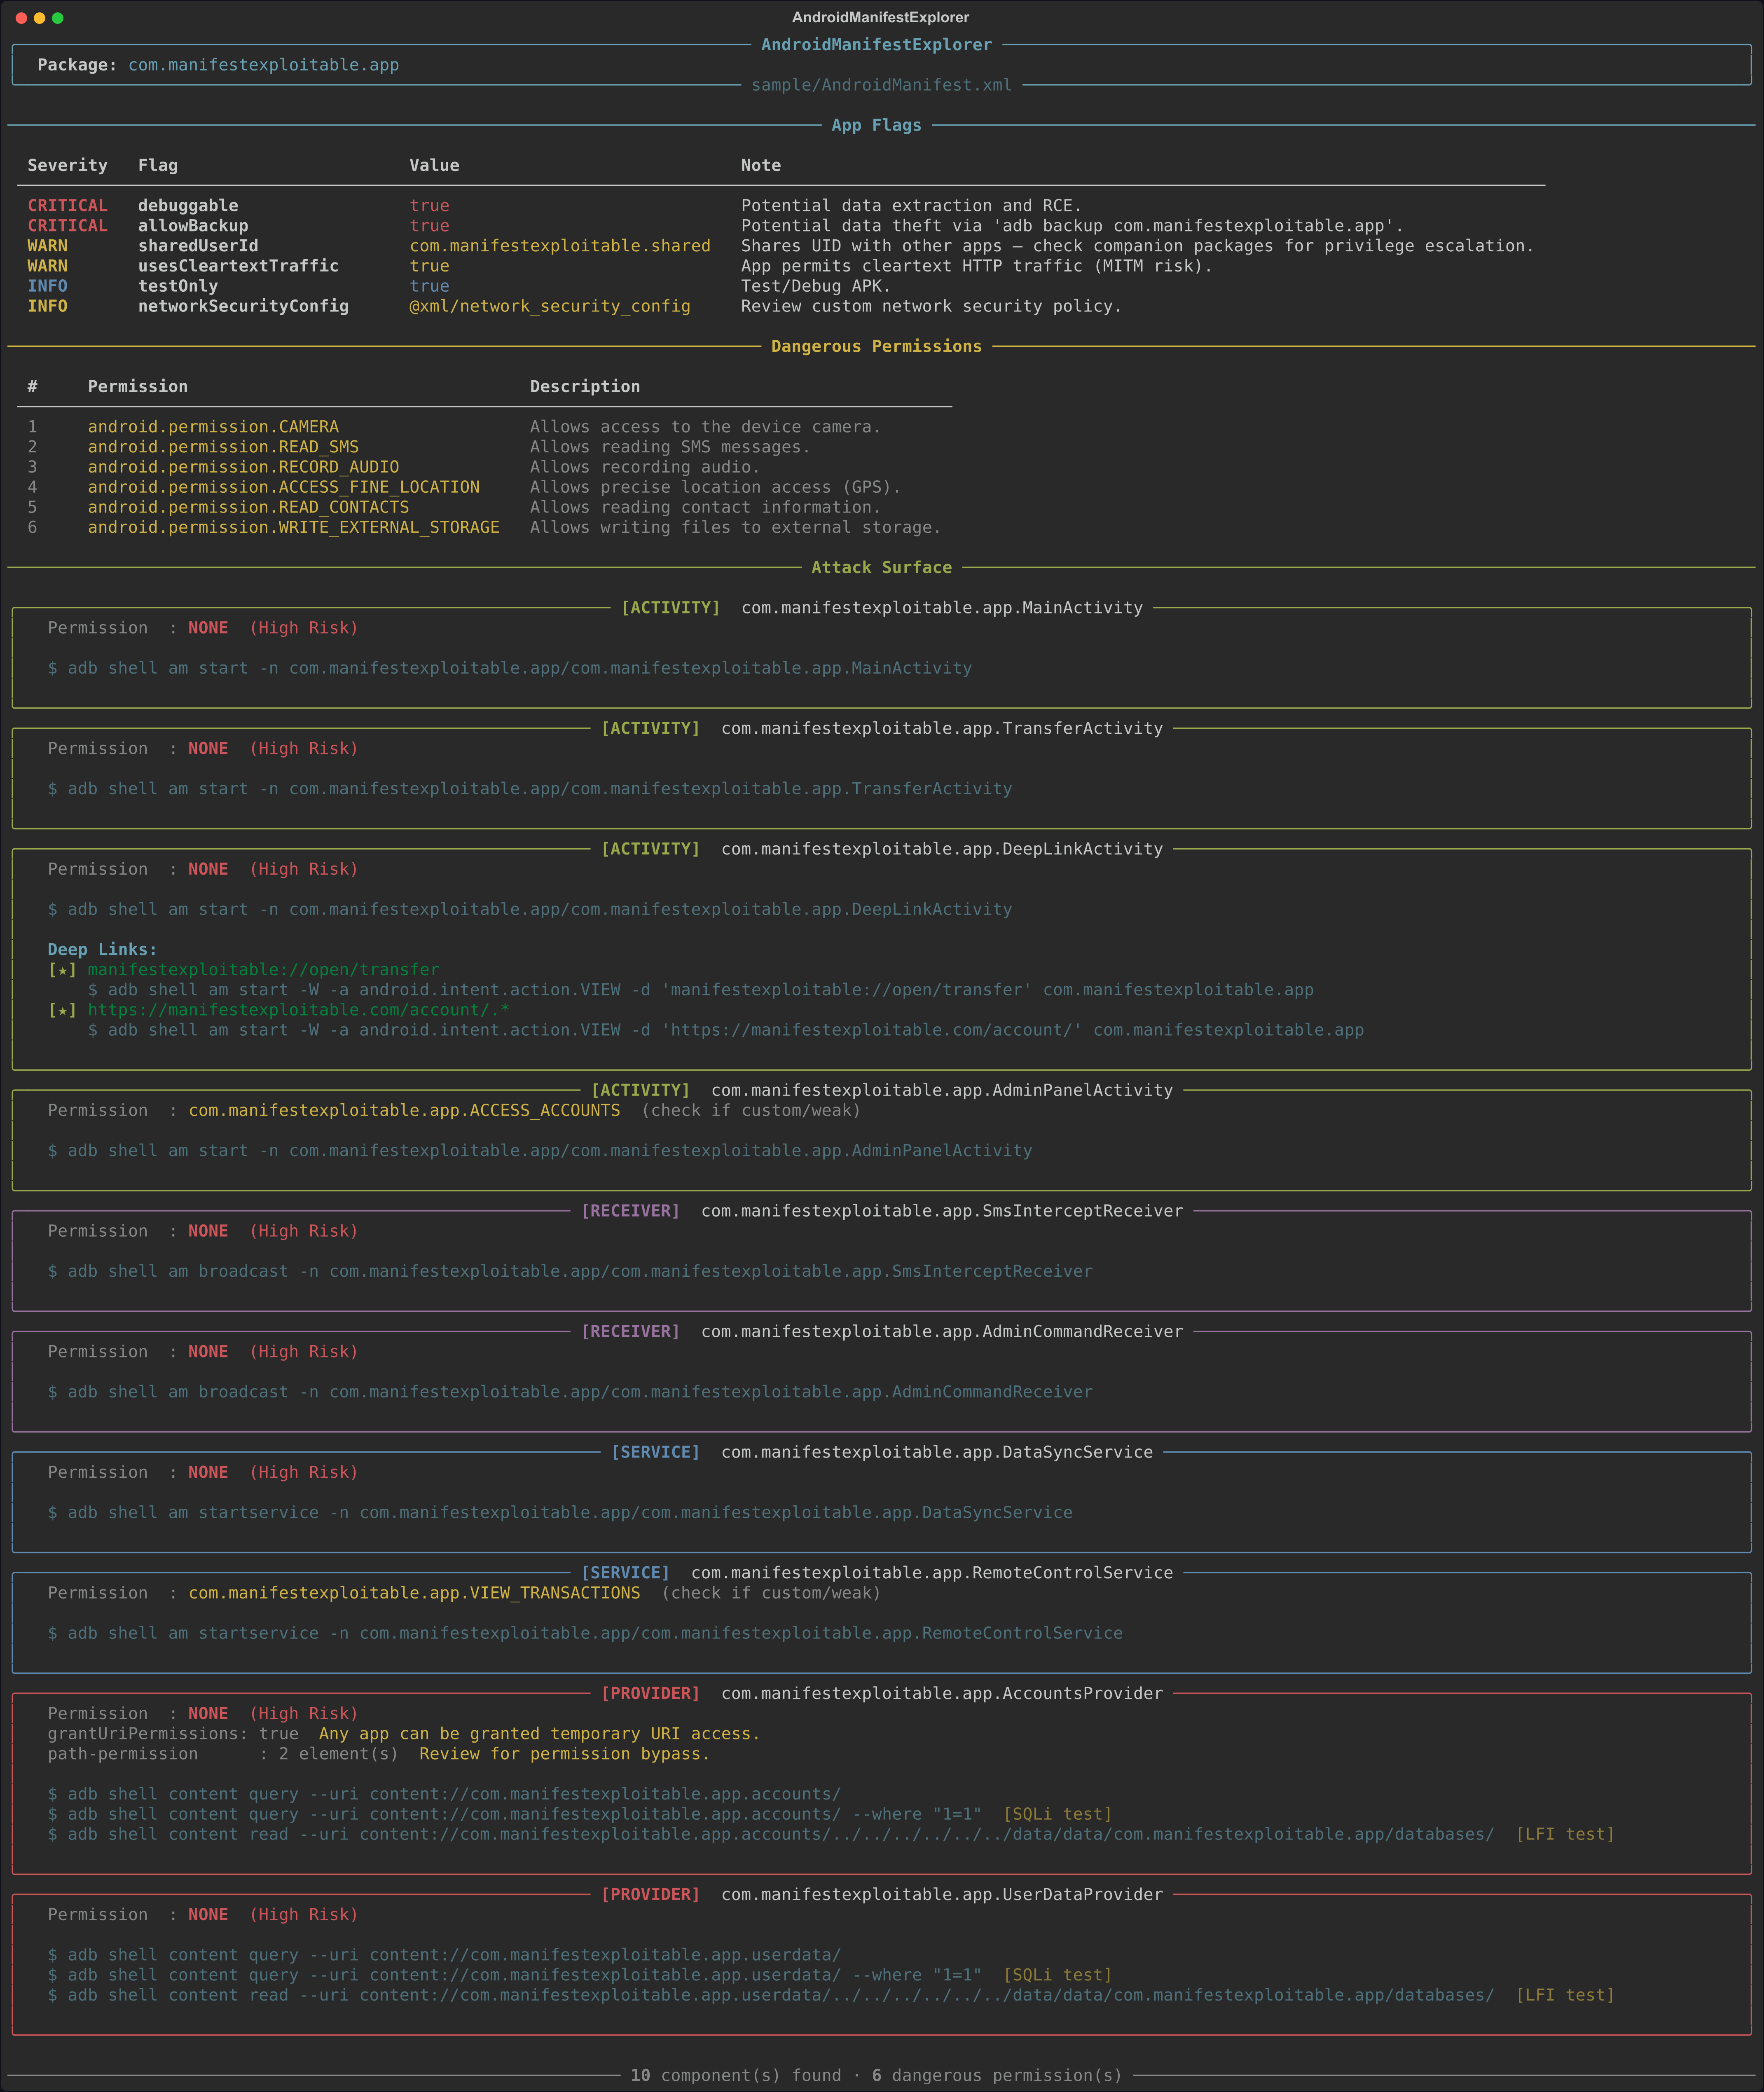The image size is (1764, 2092).
Task: Select the networkSecurityConfig flag name
Action: pos(243,306)
